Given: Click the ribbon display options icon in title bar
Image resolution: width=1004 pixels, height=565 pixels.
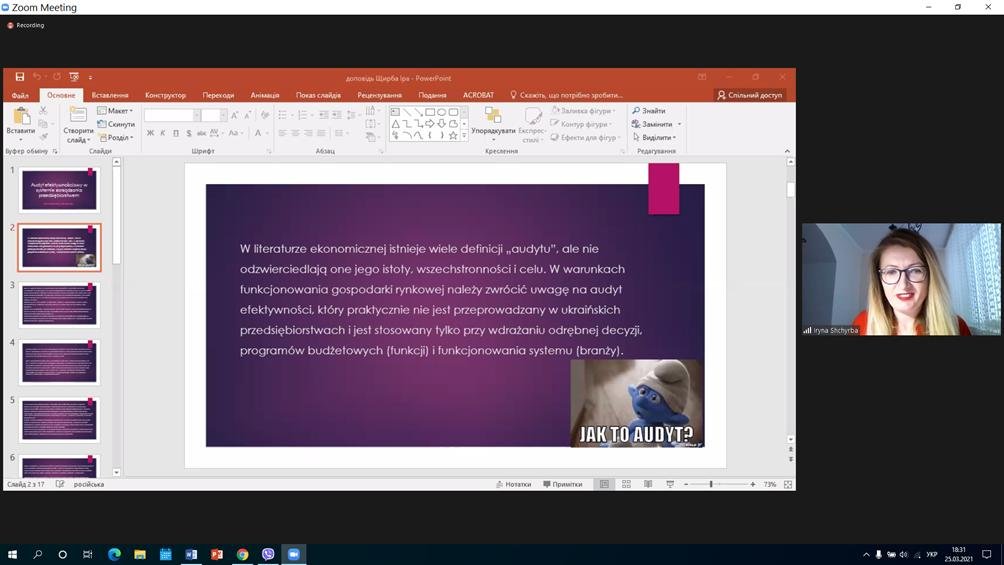Looking at the screenshot, I should coord(702,77).
